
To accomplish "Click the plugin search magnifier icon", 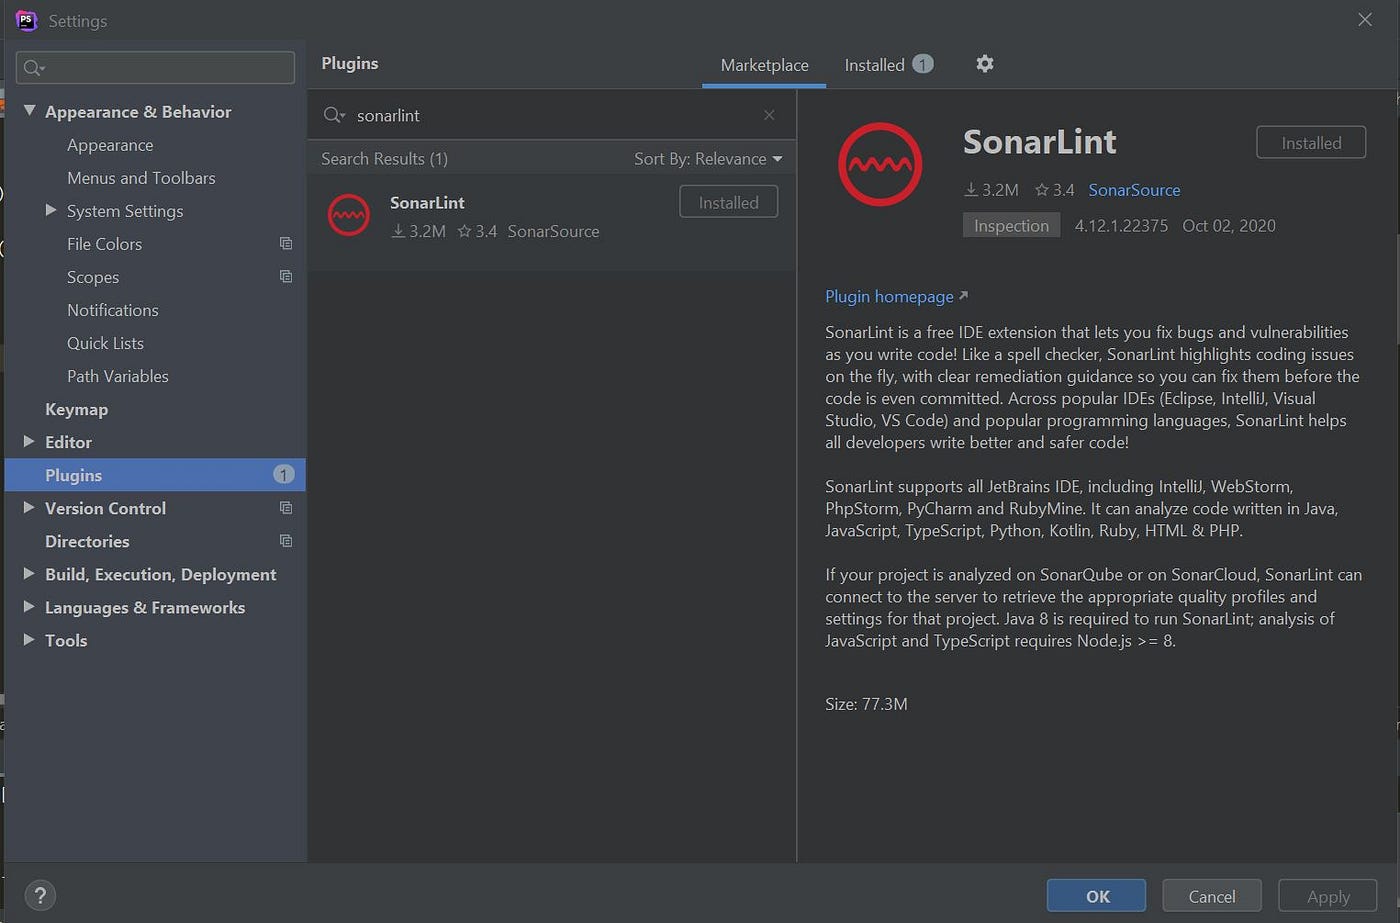I will [x=334, y=115].
